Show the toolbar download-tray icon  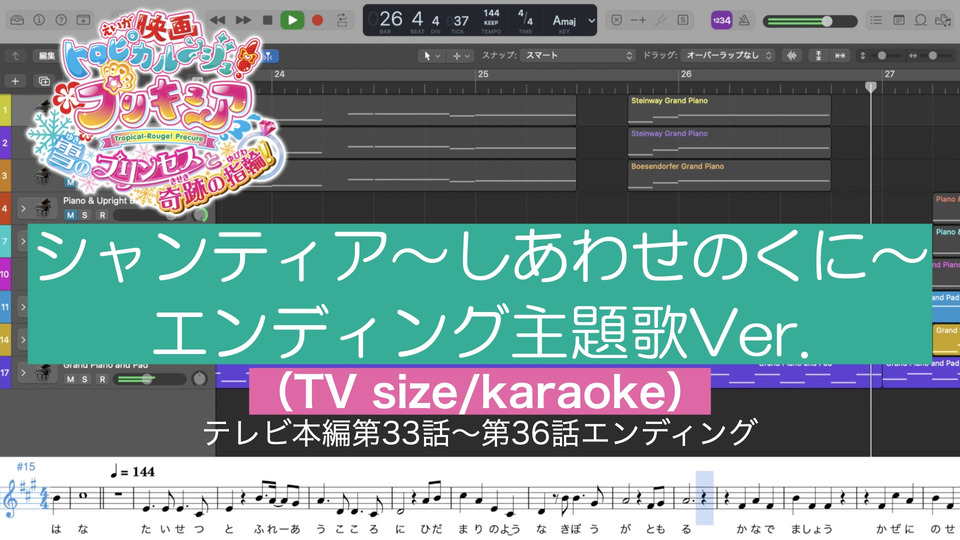tap(83, 20)
